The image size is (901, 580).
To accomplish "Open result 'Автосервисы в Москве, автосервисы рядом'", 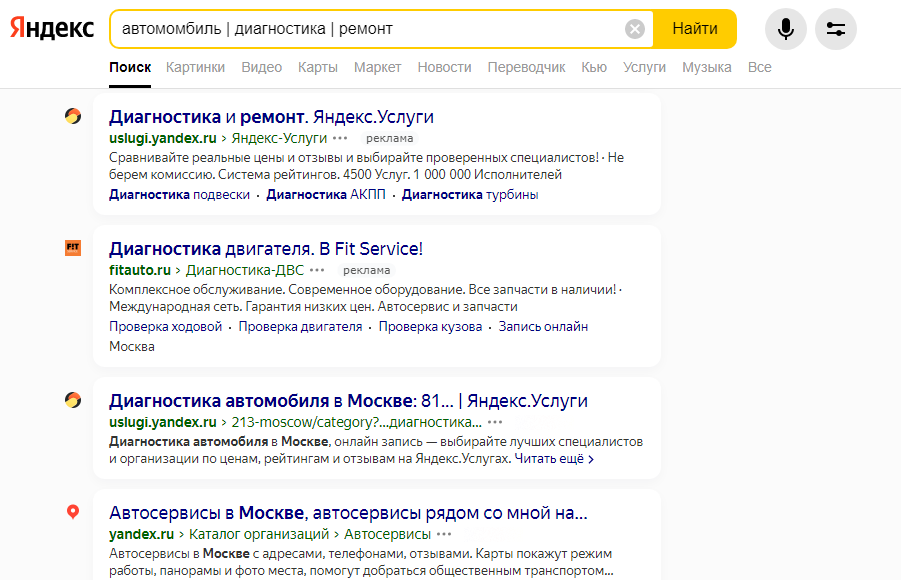I will pos(348,513).
